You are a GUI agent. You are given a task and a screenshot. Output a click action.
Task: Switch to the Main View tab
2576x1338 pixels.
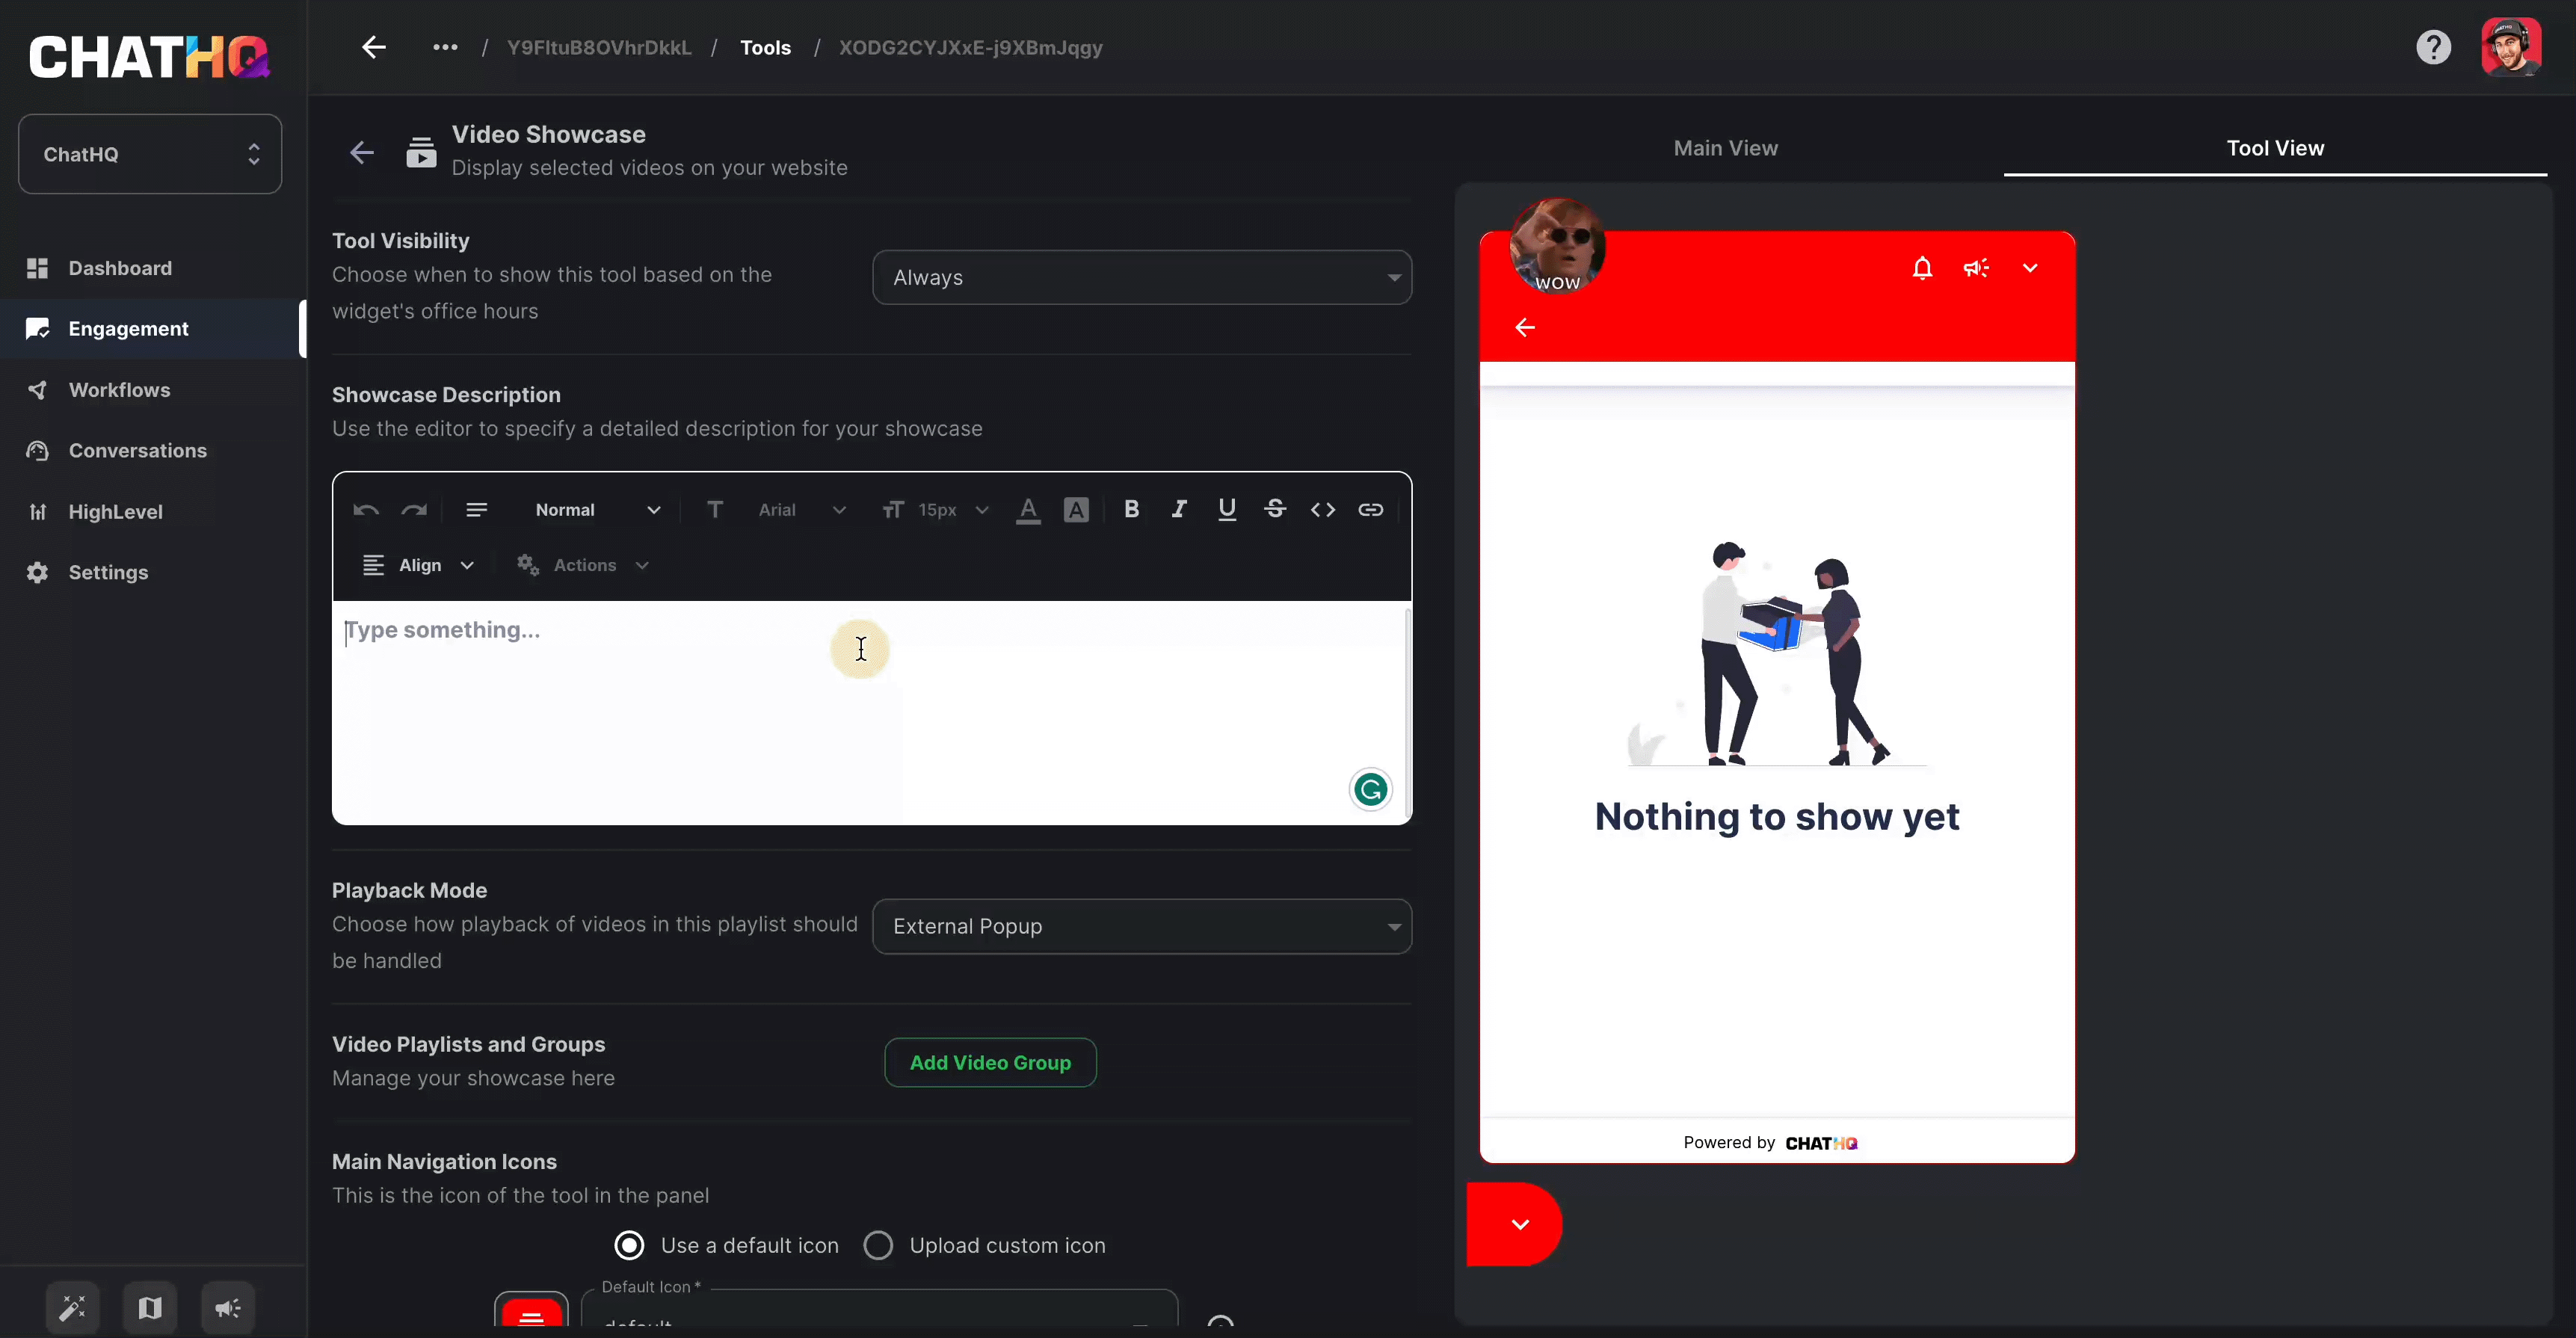point(1725,148)
